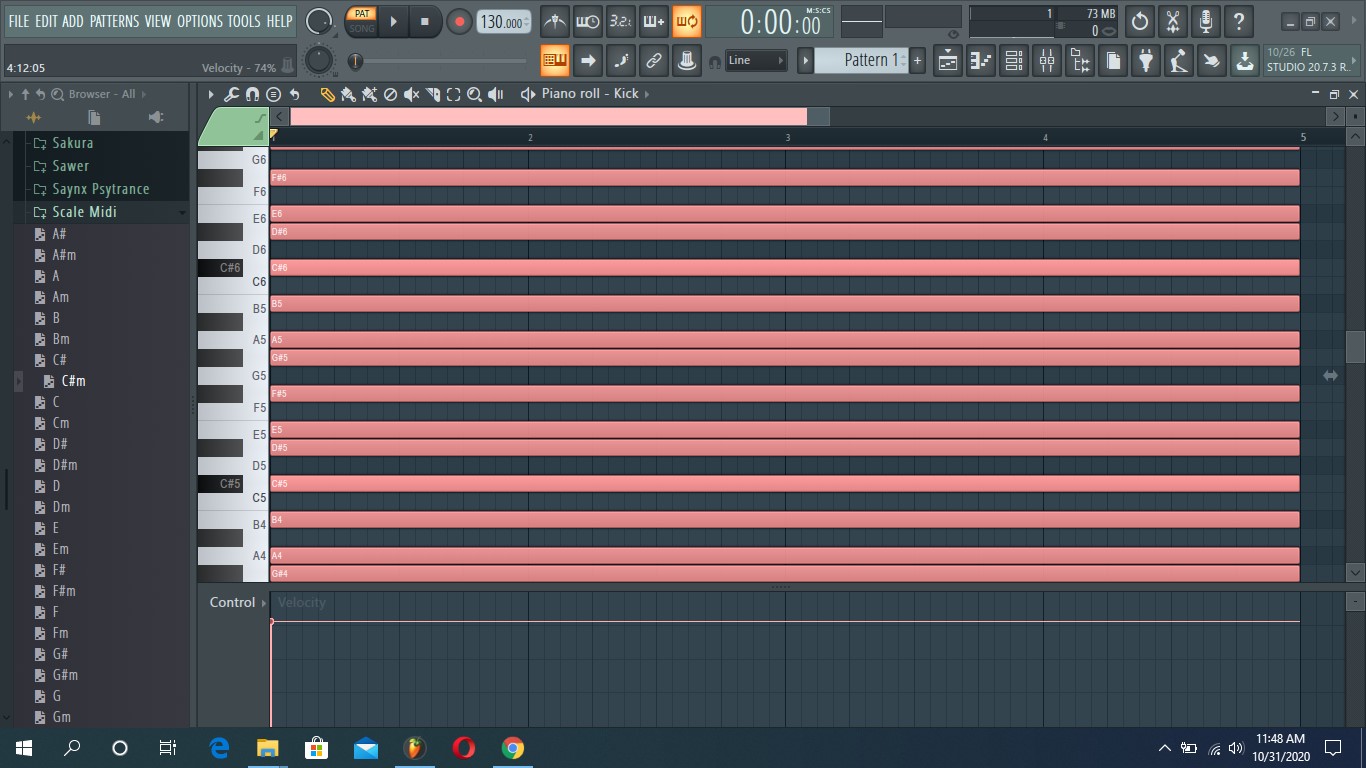The width and height of the screenshot is (1366, 768).
Task: Open the Line snap dropdown
Action: tap(756, 61)
